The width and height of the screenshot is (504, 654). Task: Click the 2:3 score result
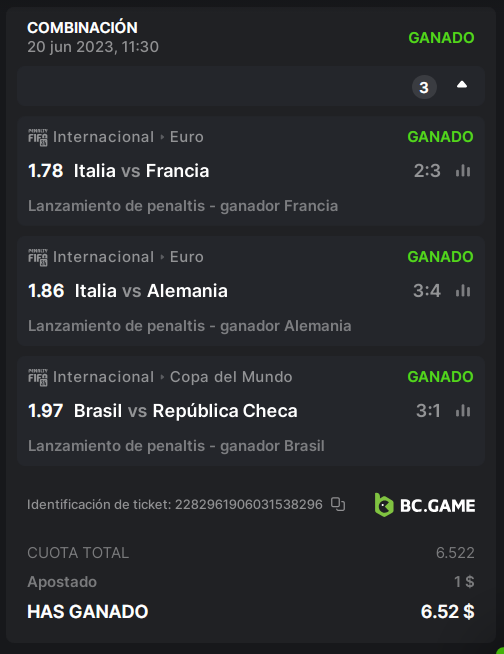pos(427,171)
